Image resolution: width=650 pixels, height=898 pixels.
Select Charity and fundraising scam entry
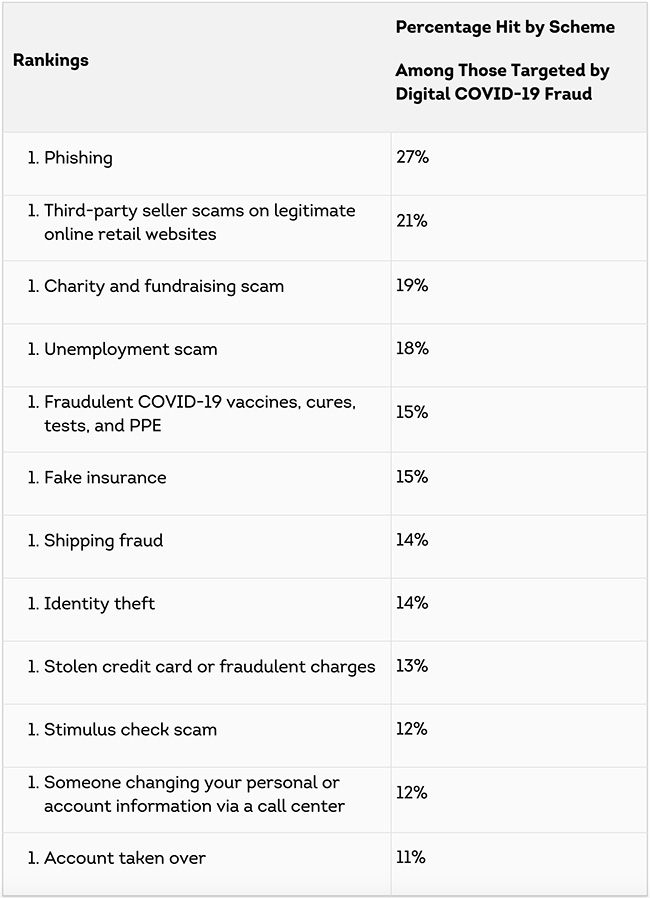click(x=164, y=286)
